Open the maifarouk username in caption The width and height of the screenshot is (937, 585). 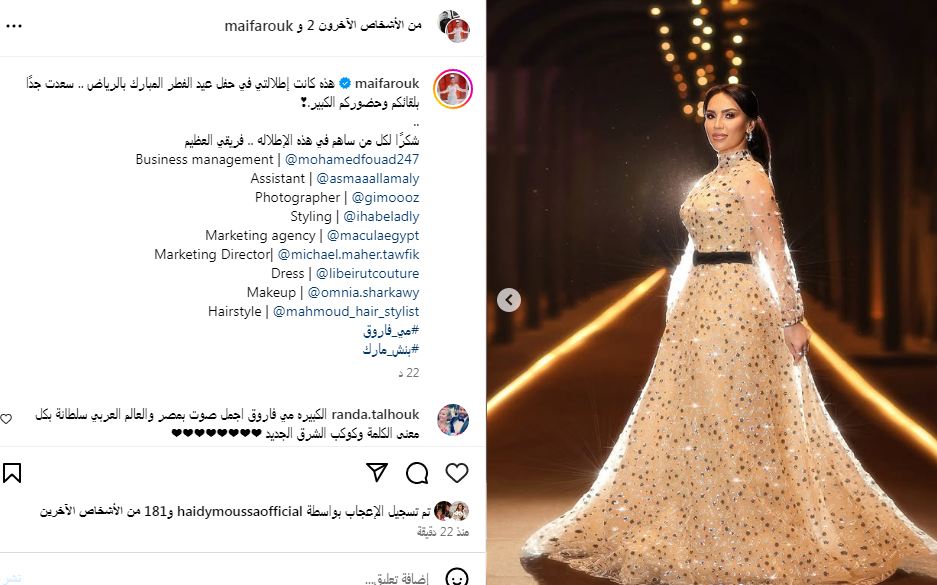(387, 83)
